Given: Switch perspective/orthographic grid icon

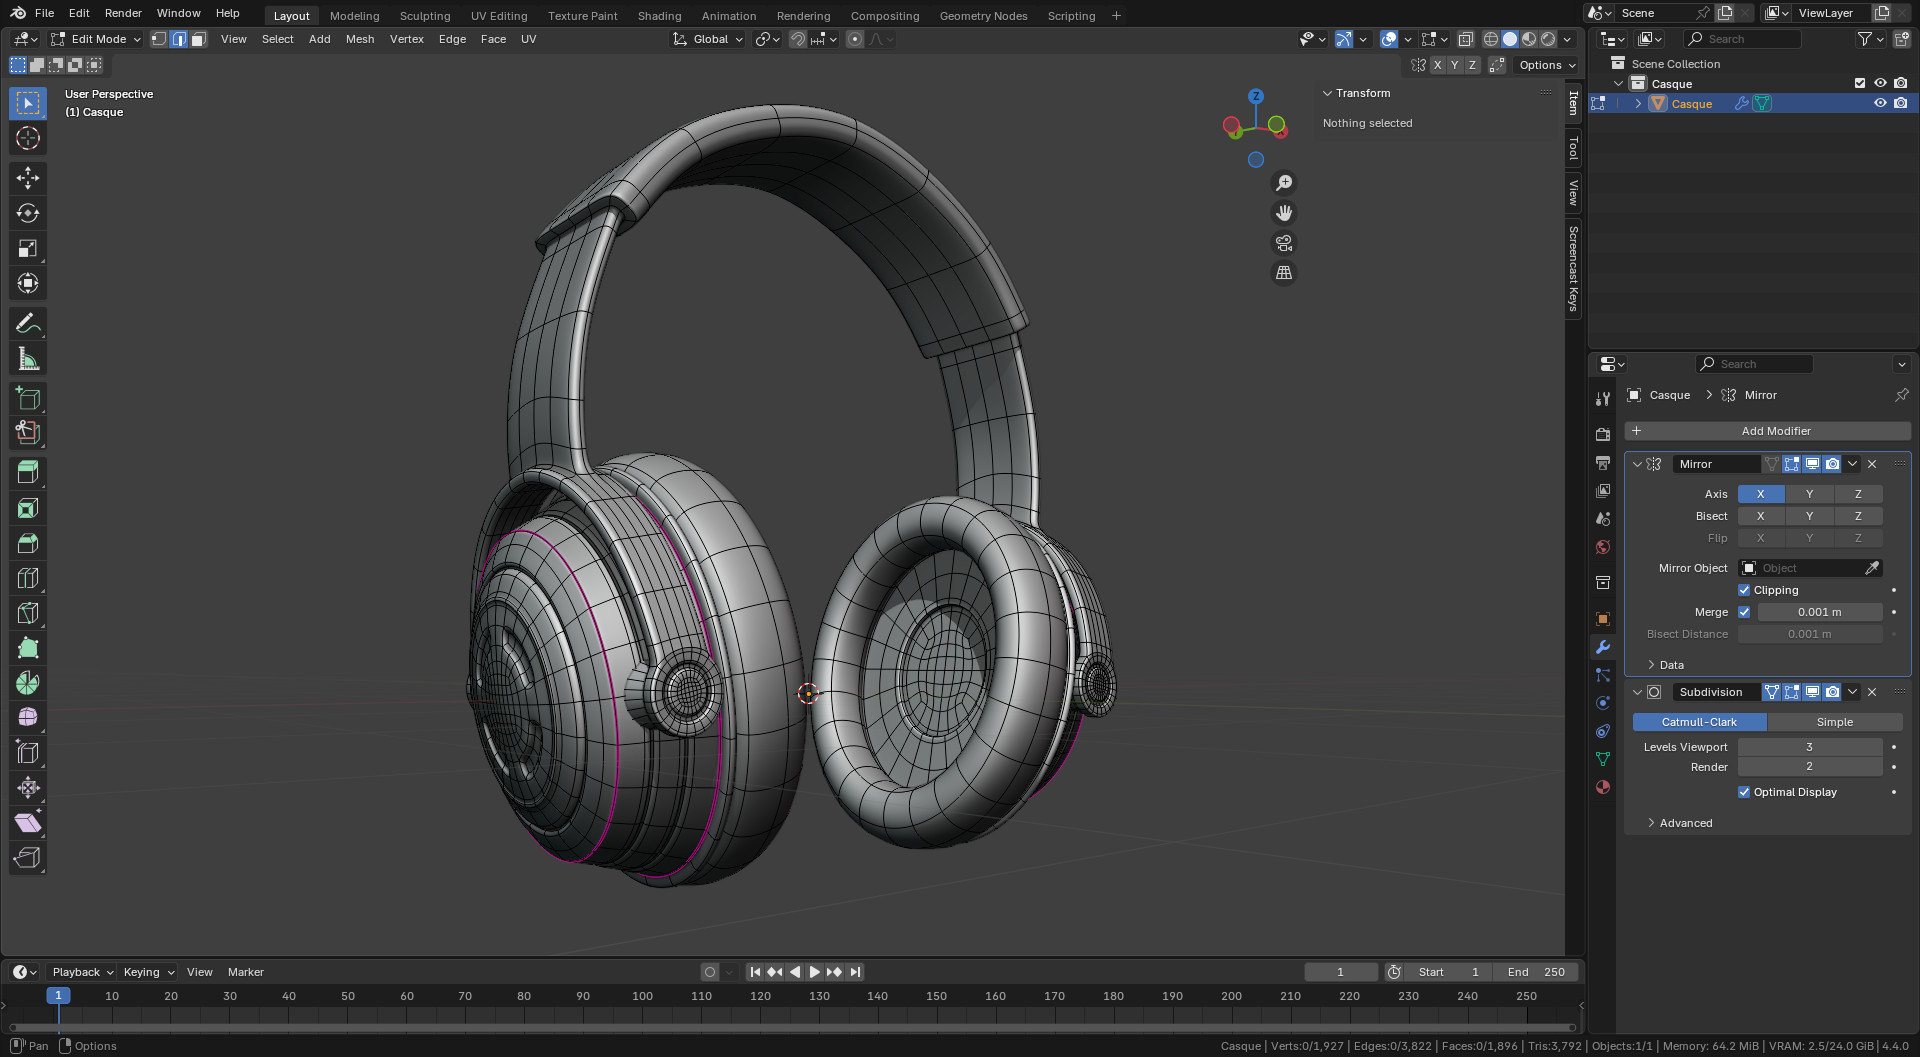Looking at the screenshot, I should (1284, 273).
